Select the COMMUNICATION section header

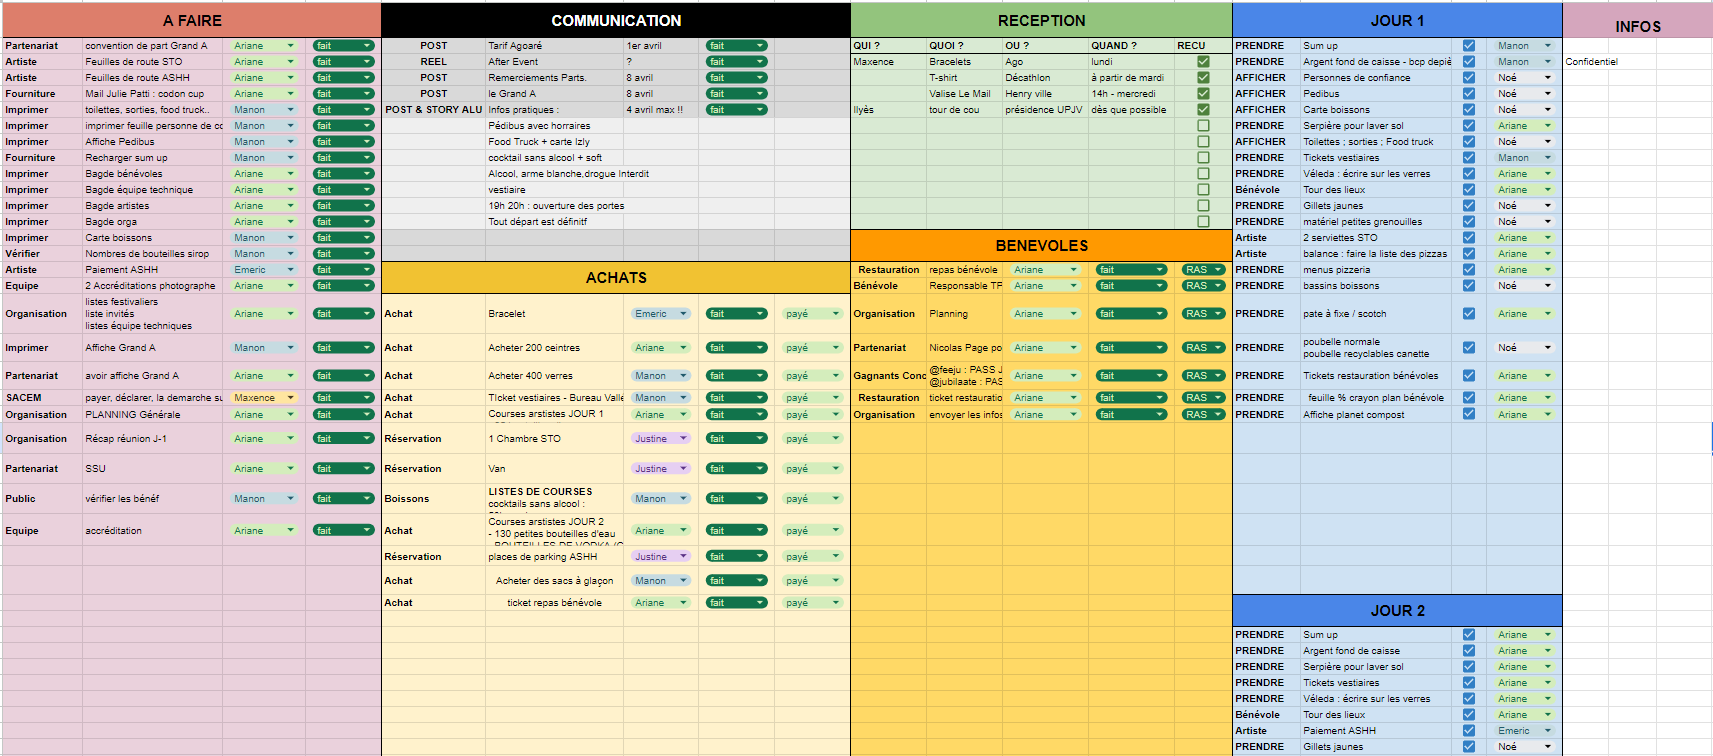pyautogui.click(x=616, y=21)
